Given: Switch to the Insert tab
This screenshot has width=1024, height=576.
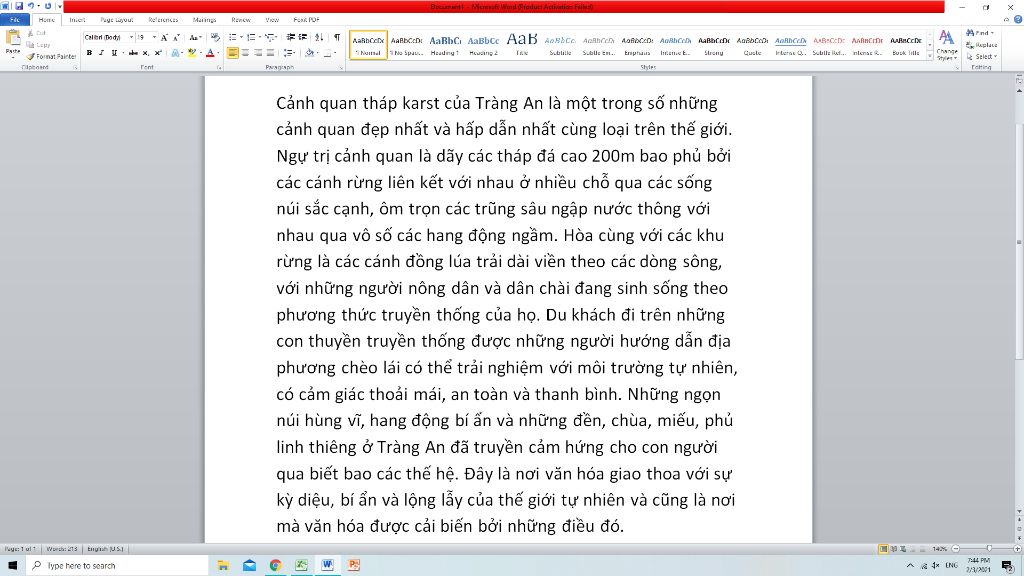Looking at the screenshot, I should click(x=77, y=20).
